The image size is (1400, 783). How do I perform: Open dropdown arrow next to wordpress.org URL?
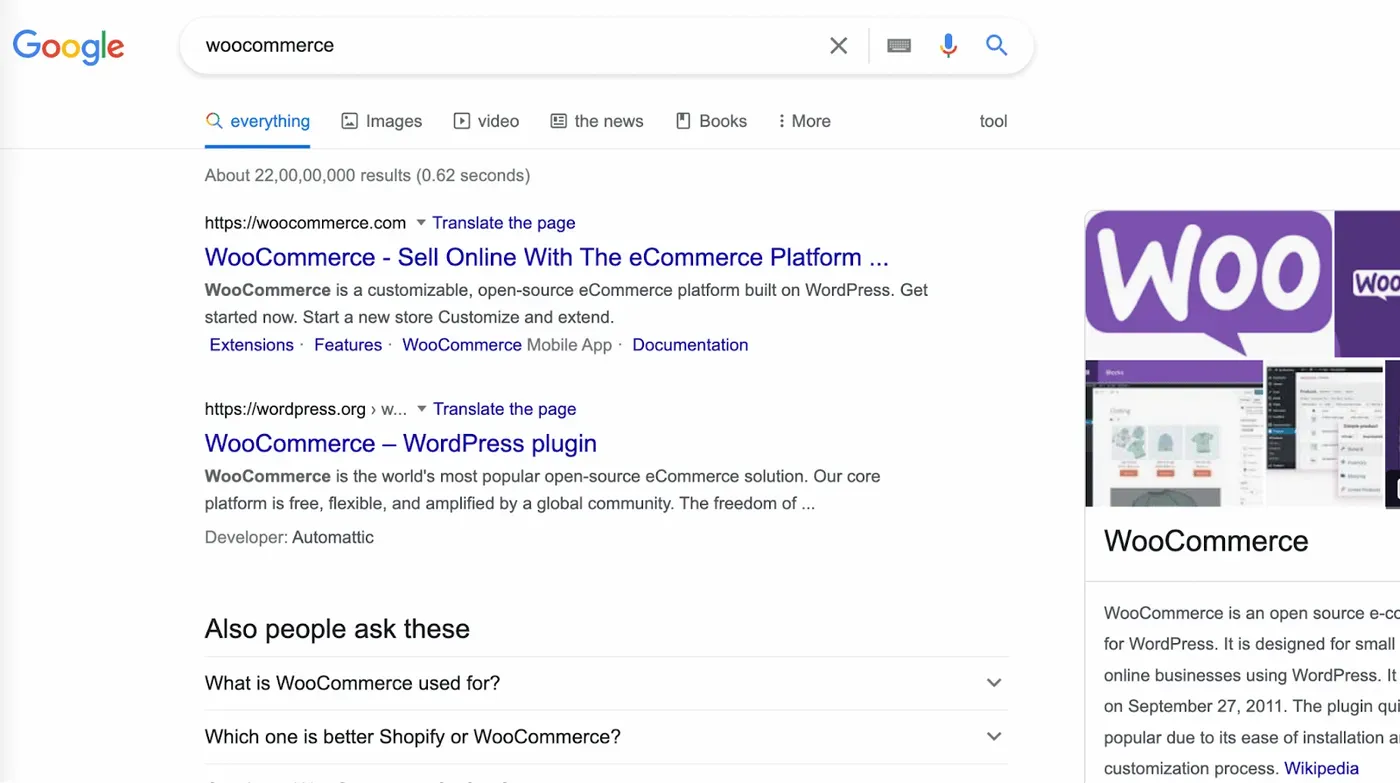(x=422, y=408)
